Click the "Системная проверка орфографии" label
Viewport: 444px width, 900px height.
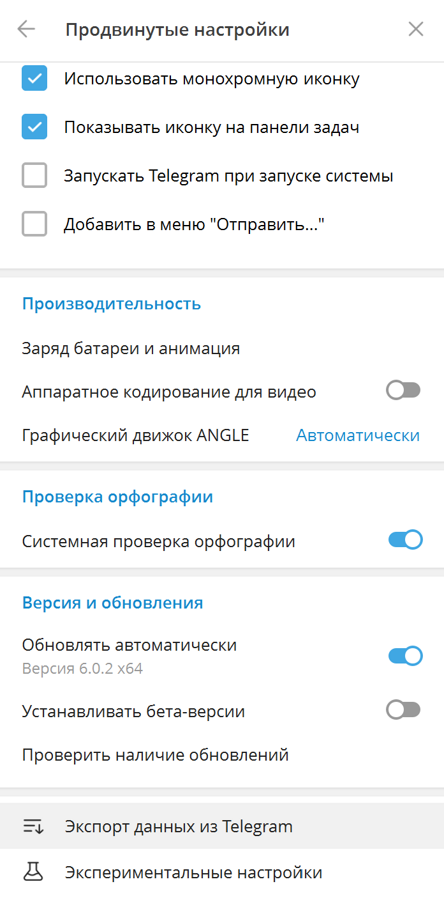[158, 541]
